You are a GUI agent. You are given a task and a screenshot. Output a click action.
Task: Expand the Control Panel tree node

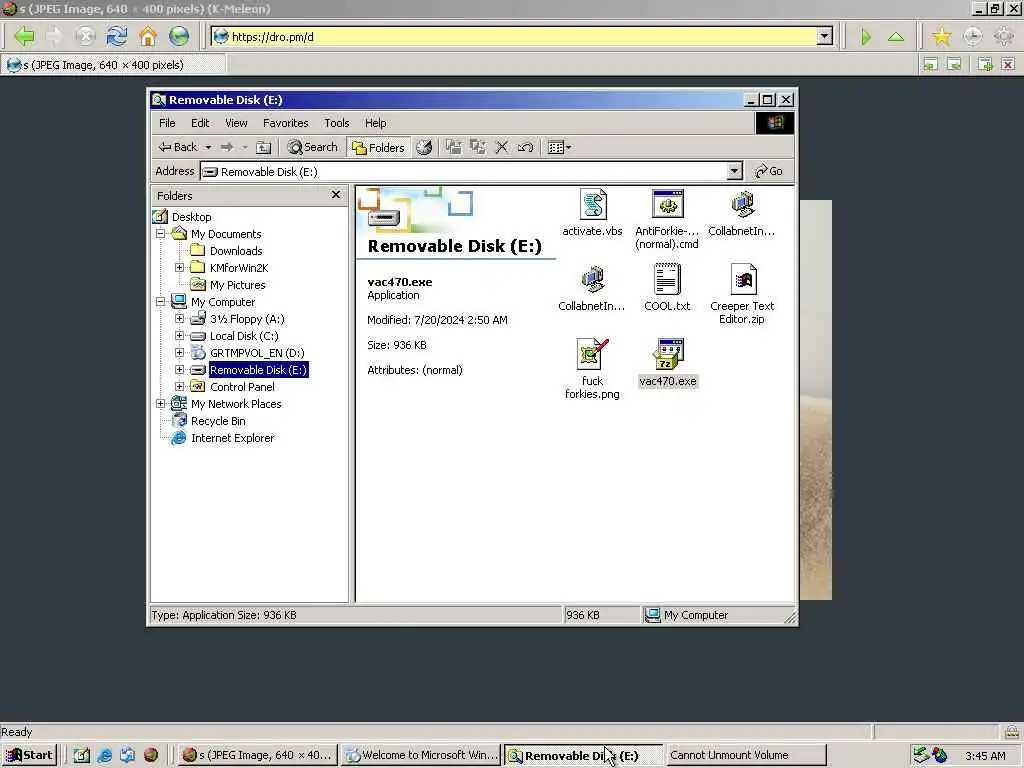(179, 386)
